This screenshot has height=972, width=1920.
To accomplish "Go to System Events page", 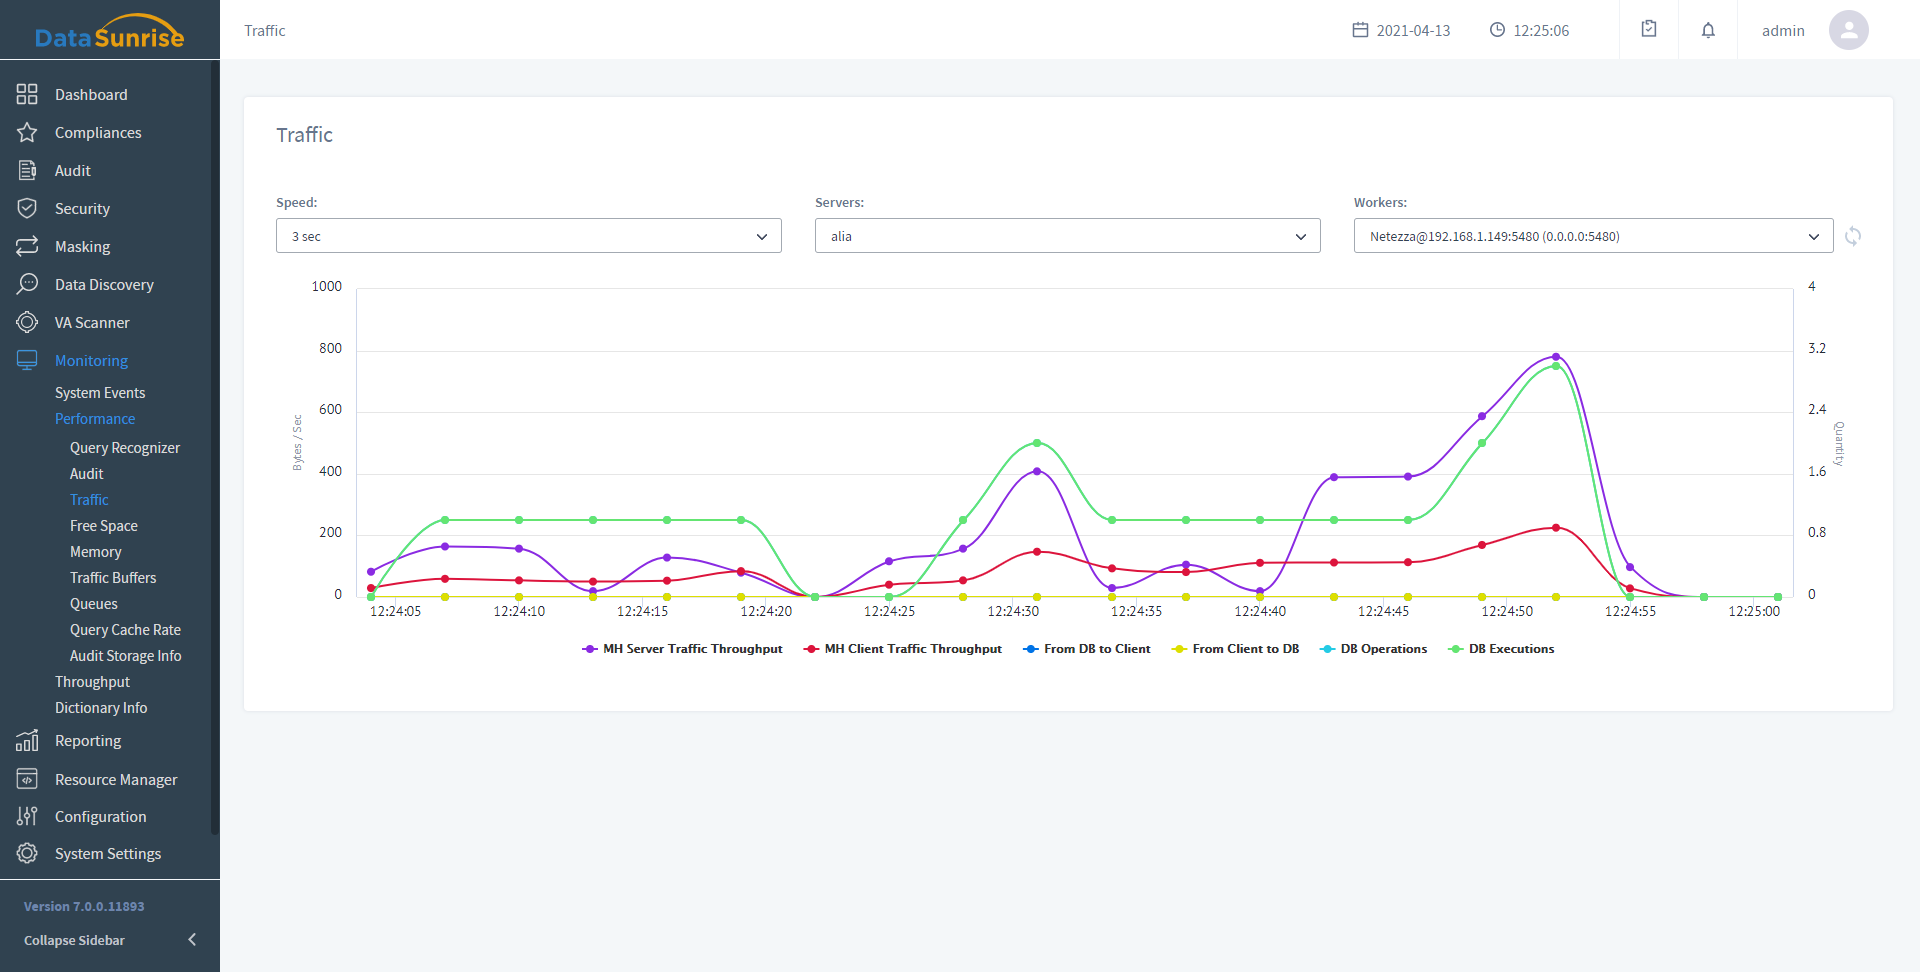I will pos(100,393).
